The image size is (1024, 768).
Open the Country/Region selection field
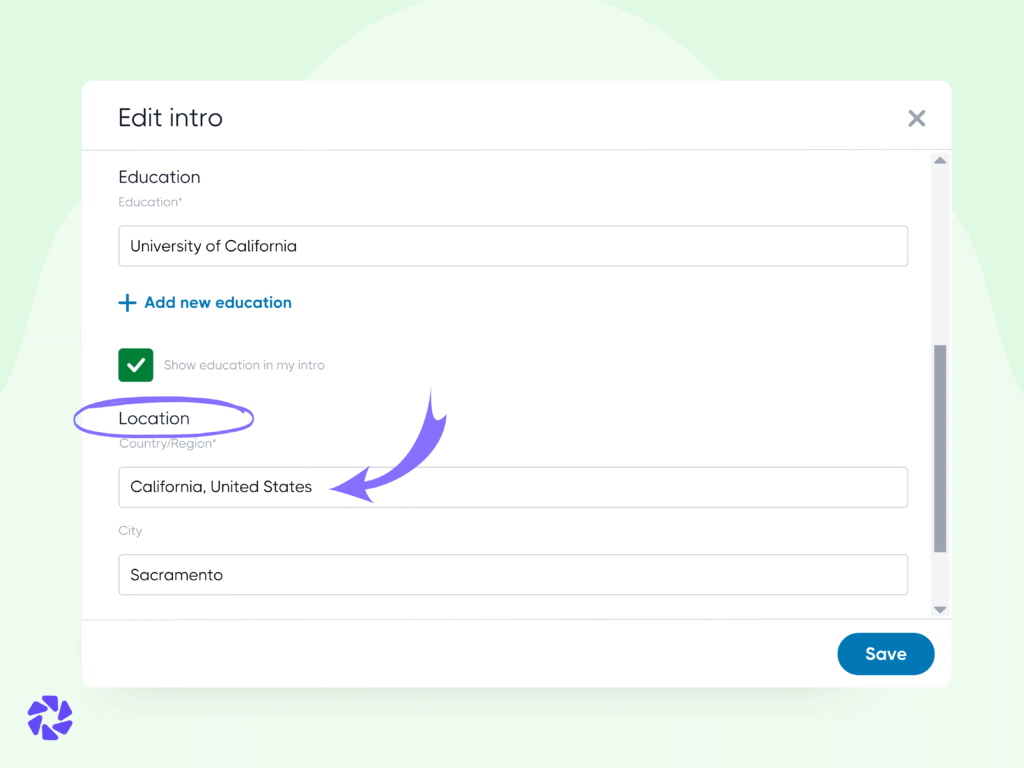pos(513,487)
